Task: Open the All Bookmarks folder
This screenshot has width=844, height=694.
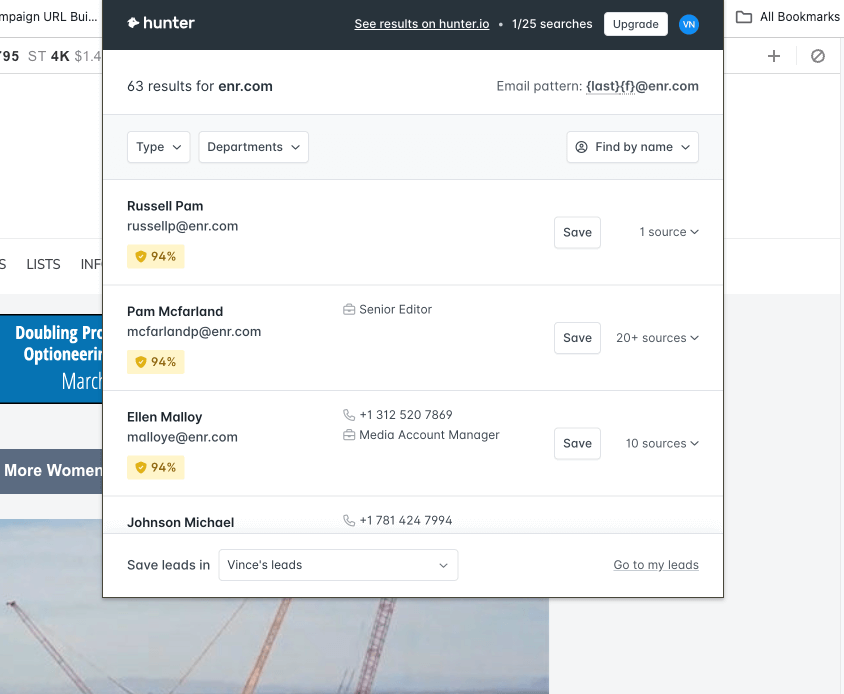Action: pos(787,17)
